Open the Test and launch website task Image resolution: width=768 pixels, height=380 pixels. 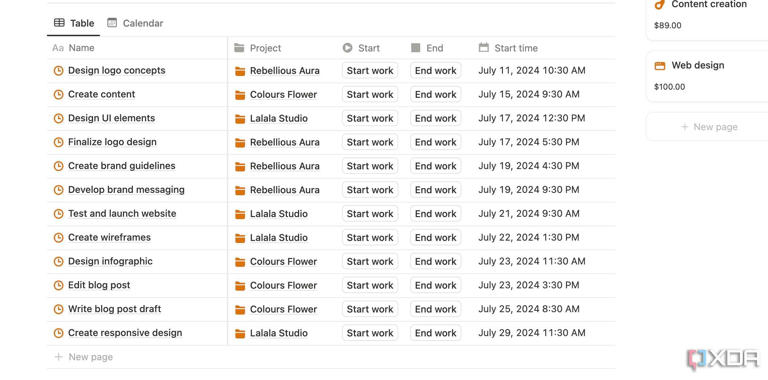(x=122, y=214)
